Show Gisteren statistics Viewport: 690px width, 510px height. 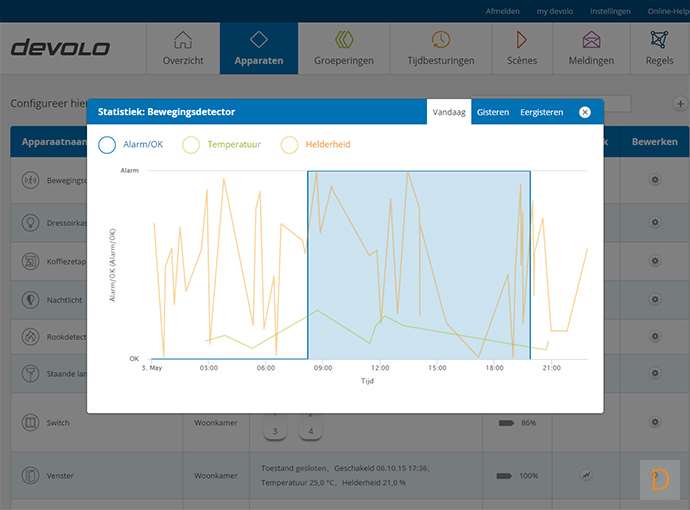pos(493,112)
